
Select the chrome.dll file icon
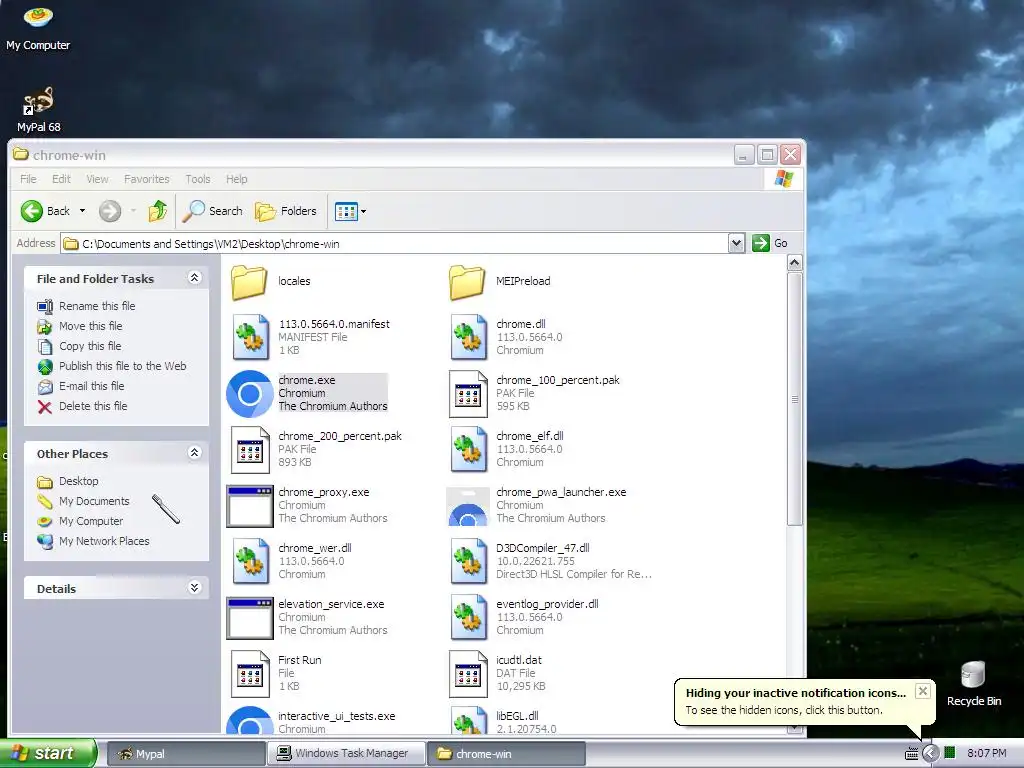coord(468,337)
